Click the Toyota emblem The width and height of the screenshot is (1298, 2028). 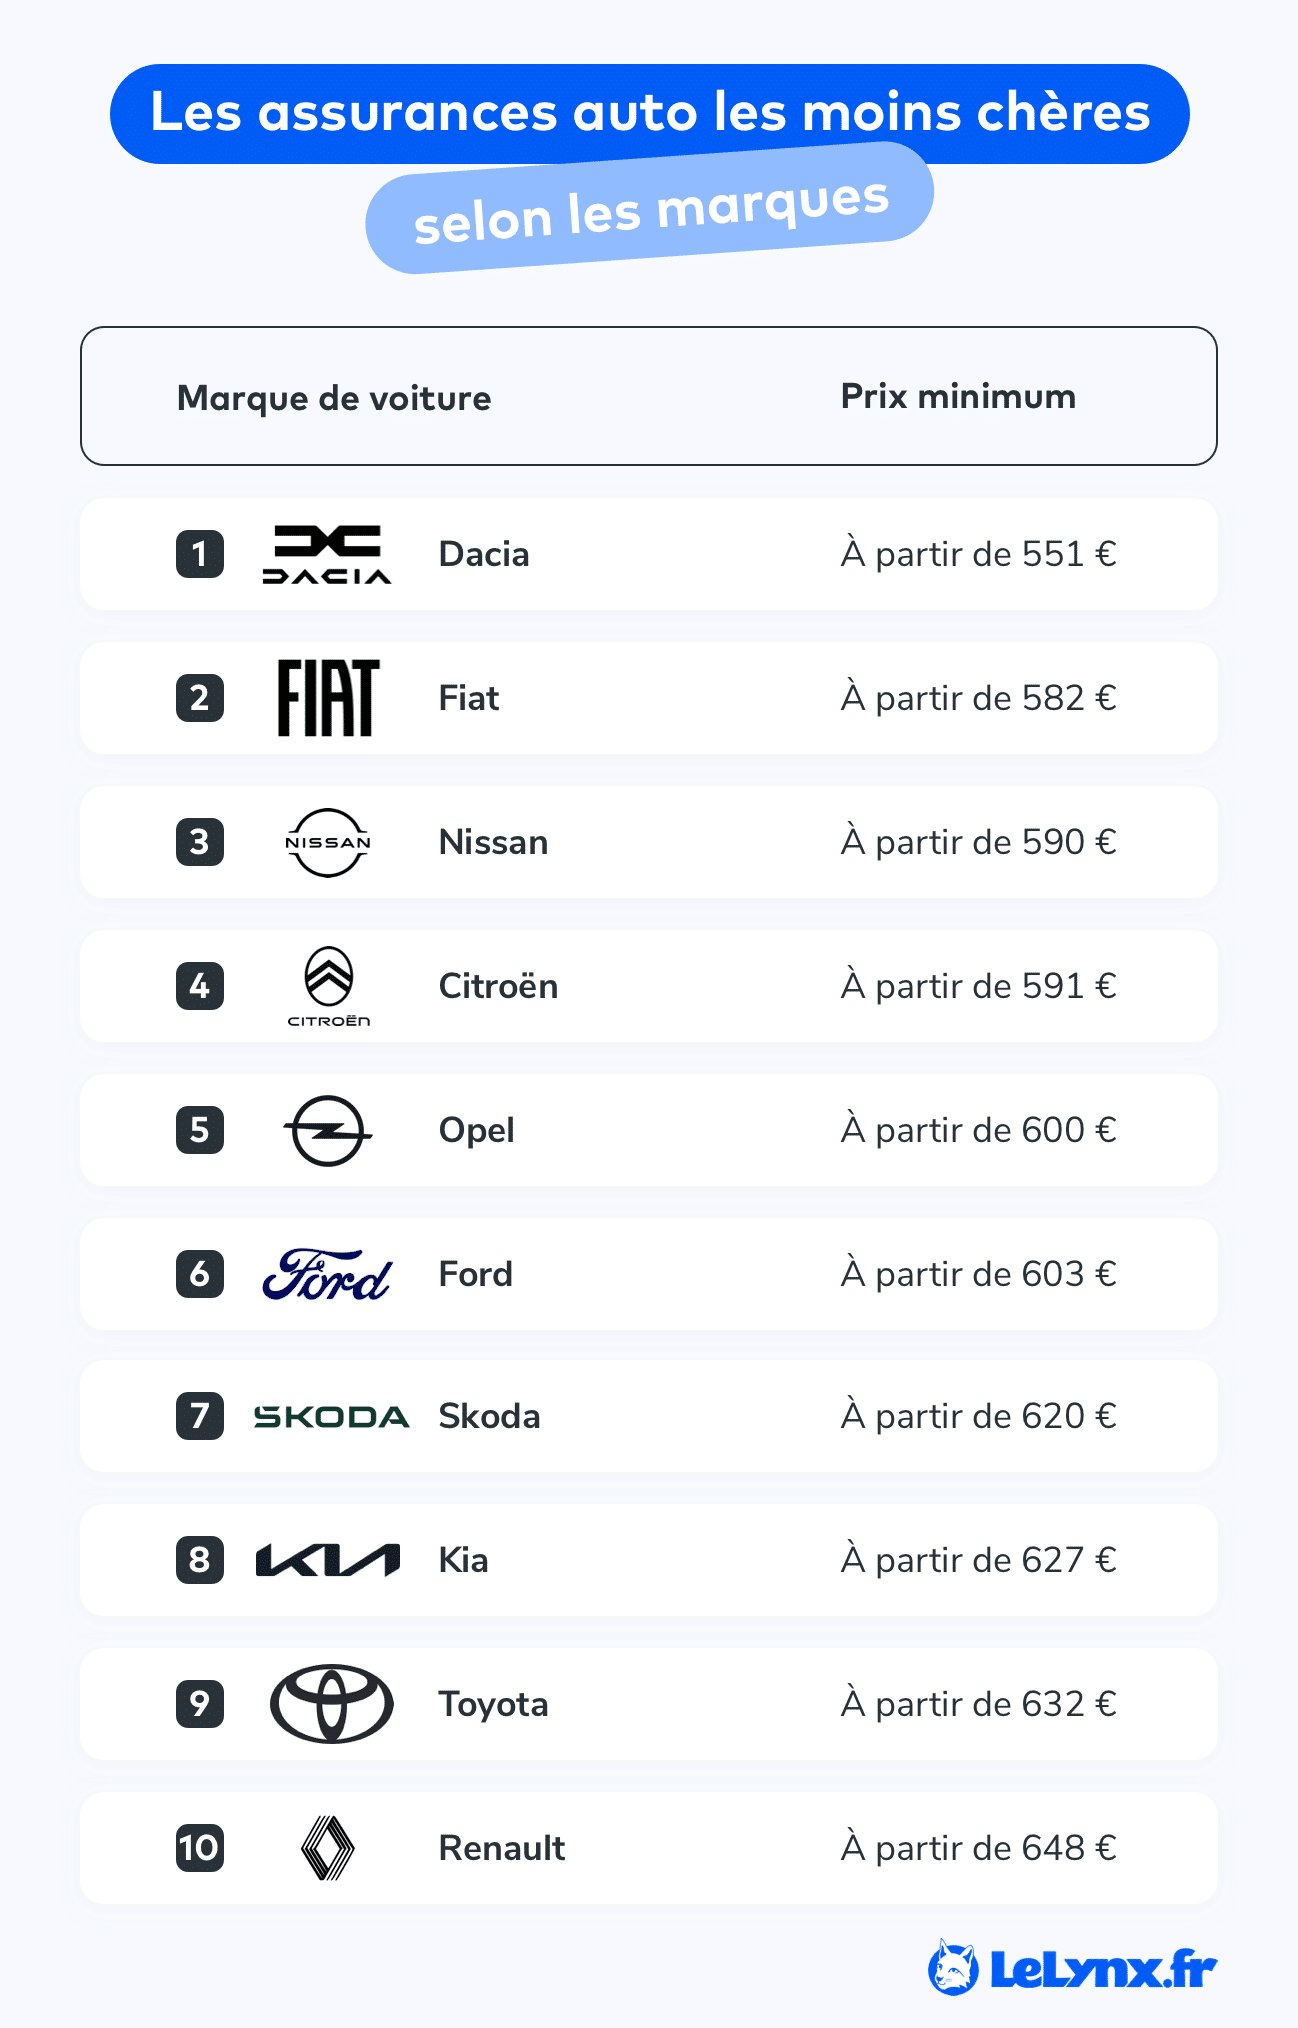point(331,1704)
